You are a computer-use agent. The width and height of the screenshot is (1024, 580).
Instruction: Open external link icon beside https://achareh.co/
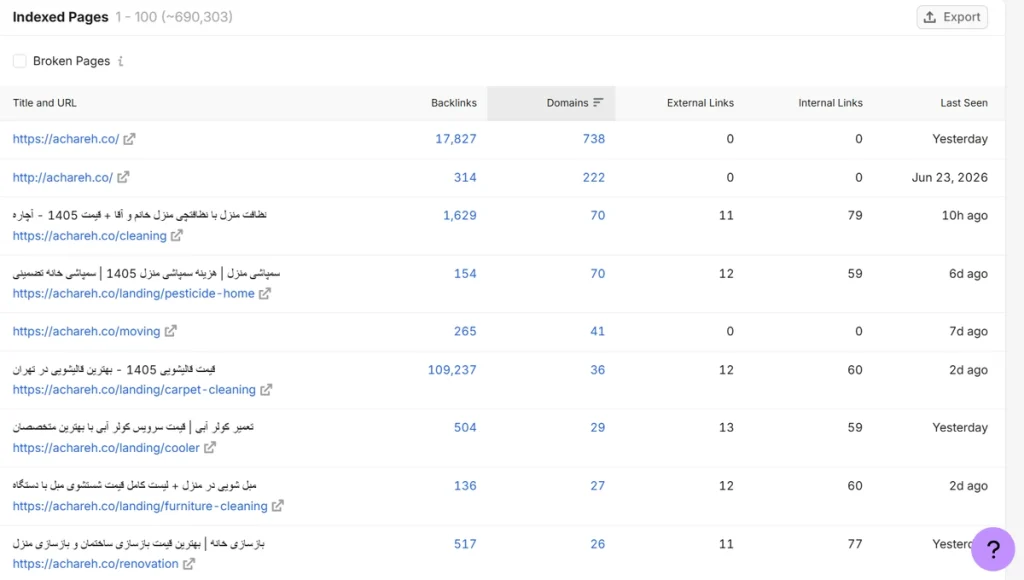(x=129, y=138)
